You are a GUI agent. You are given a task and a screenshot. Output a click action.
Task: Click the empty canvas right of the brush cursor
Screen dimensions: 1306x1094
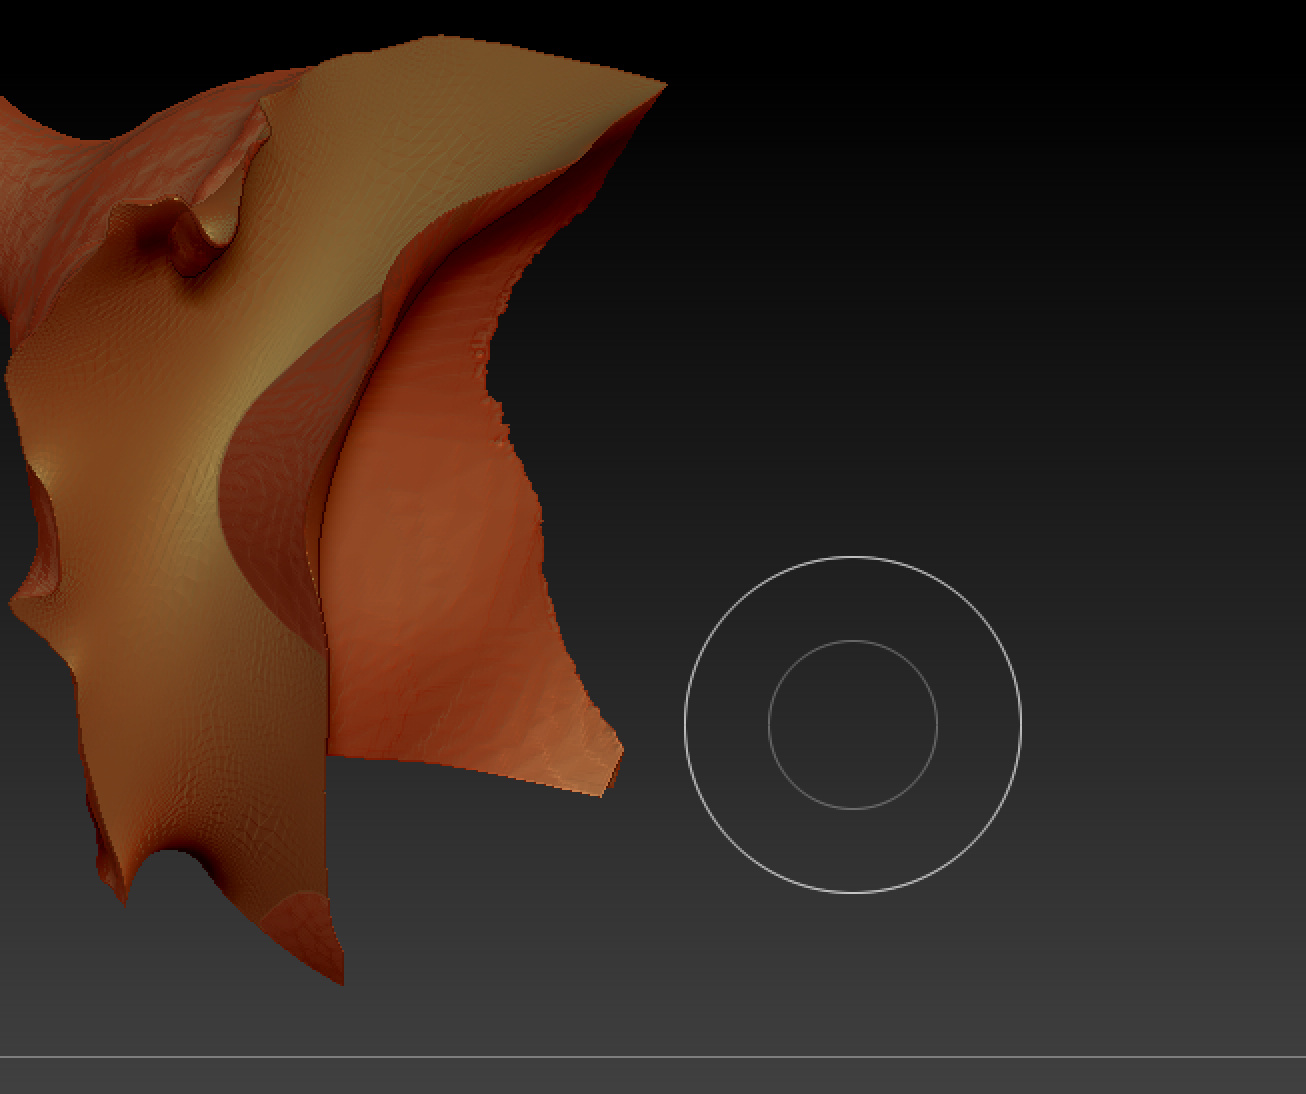(1160, 724)
